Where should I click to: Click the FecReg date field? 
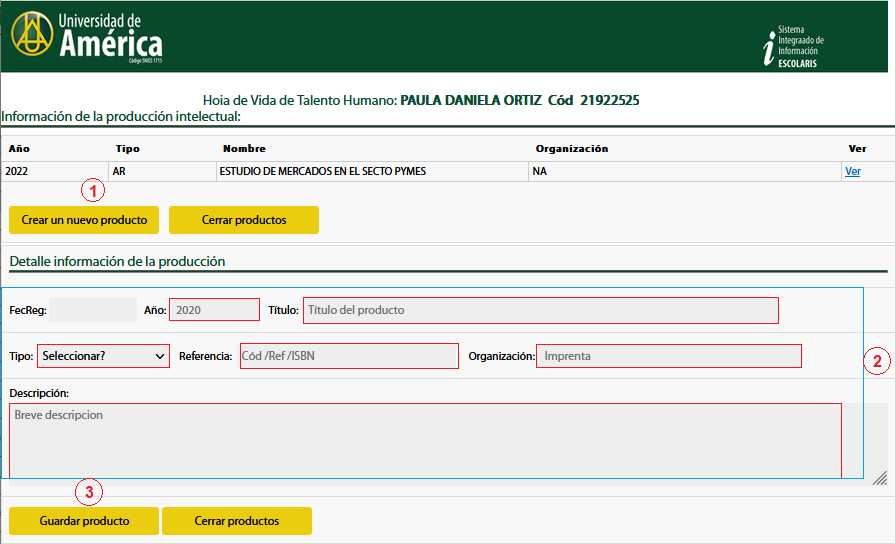tap(92, 310)
